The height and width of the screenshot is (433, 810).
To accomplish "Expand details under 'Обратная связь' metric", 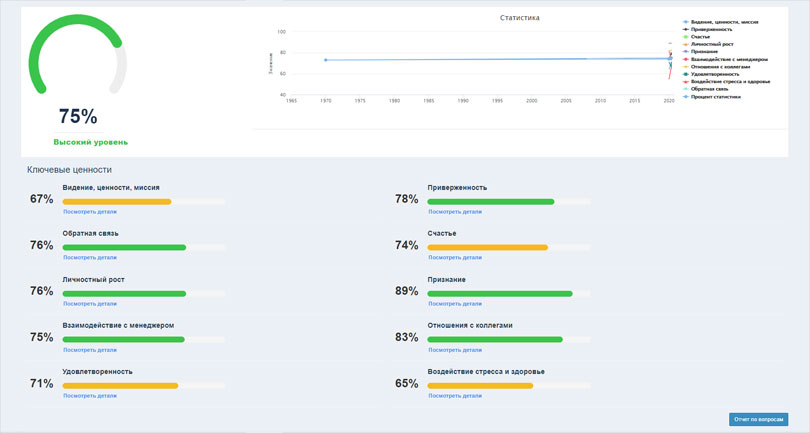I will click(x=90, y=258).
